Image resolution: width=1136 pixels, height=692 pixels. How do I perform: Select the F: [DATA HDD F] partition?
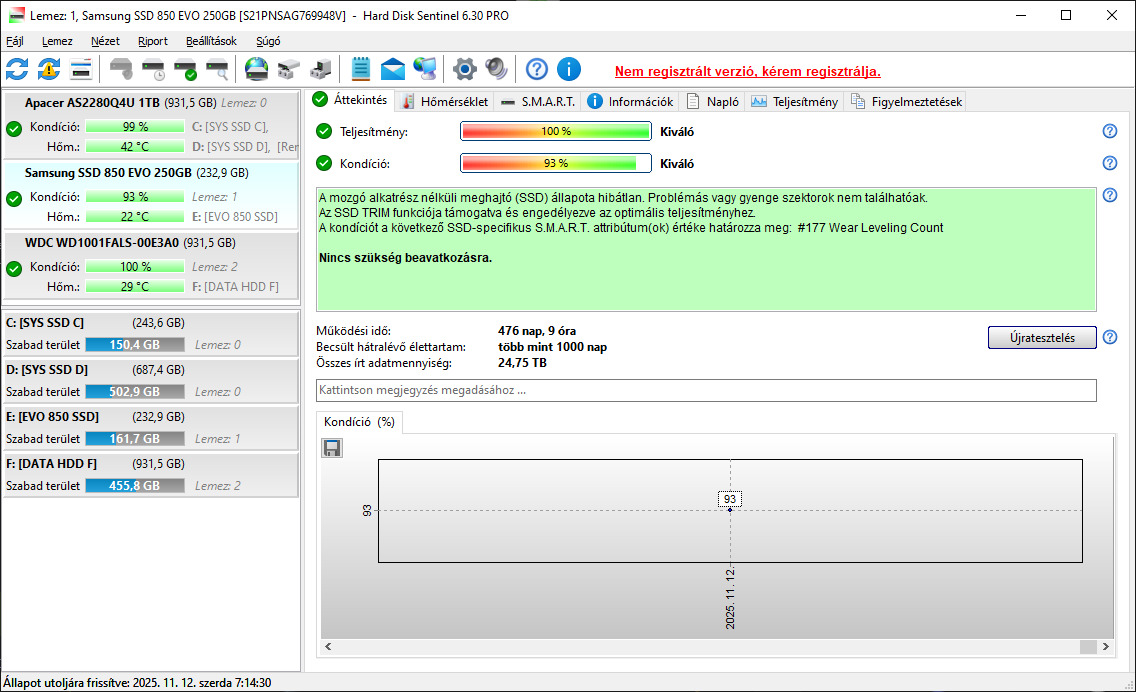pos(151,475)
